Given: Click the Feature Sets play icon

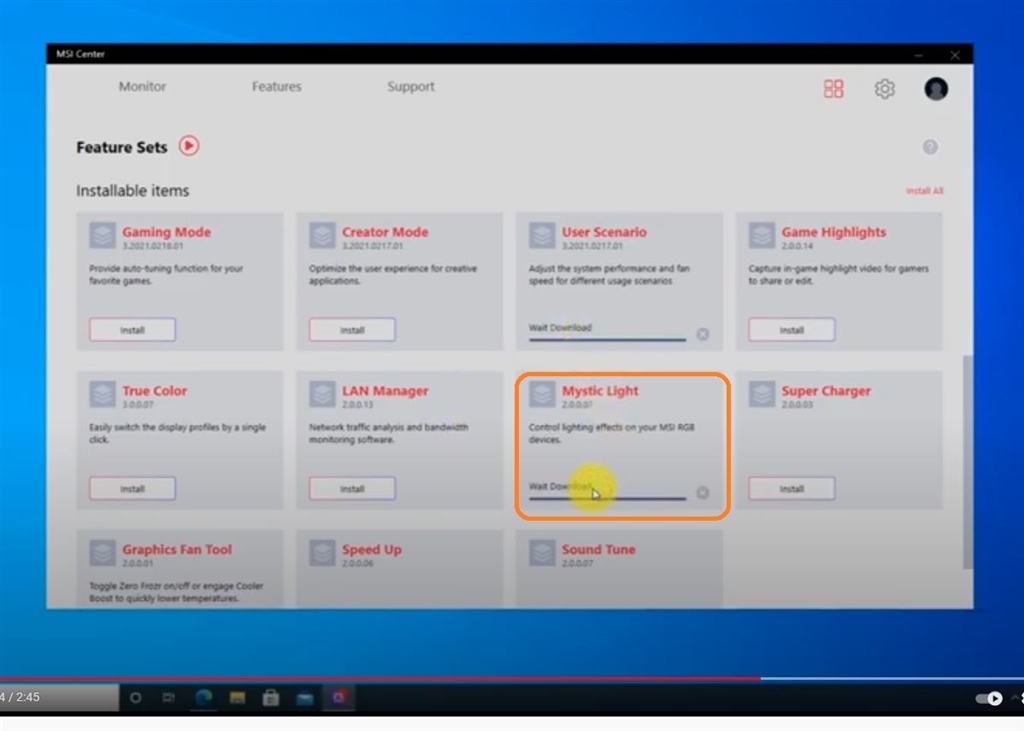Looking at the screenshot, I should [189, 146].
